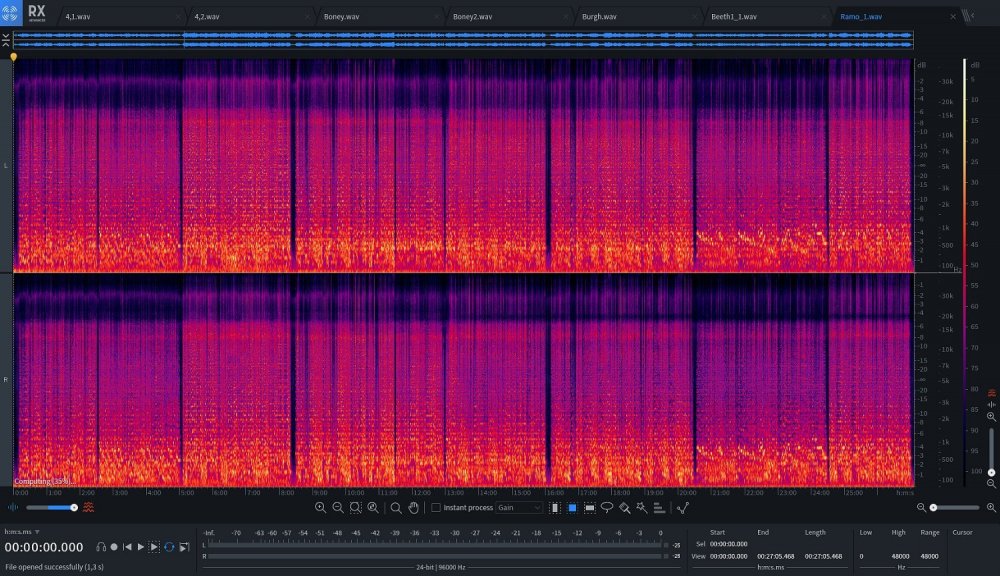Adjust the waveform/spectrogram blend slider

point(51,507)
